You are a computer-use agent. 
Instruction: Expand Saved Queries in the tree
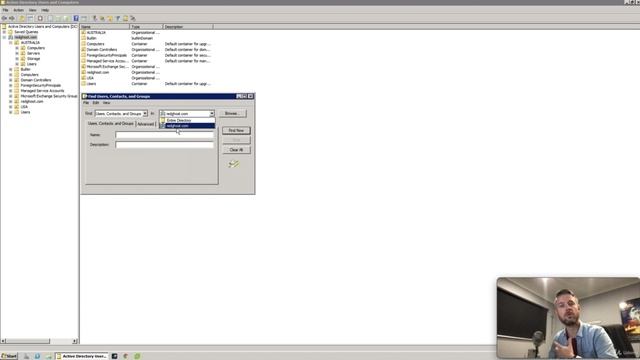coord(4,32)
